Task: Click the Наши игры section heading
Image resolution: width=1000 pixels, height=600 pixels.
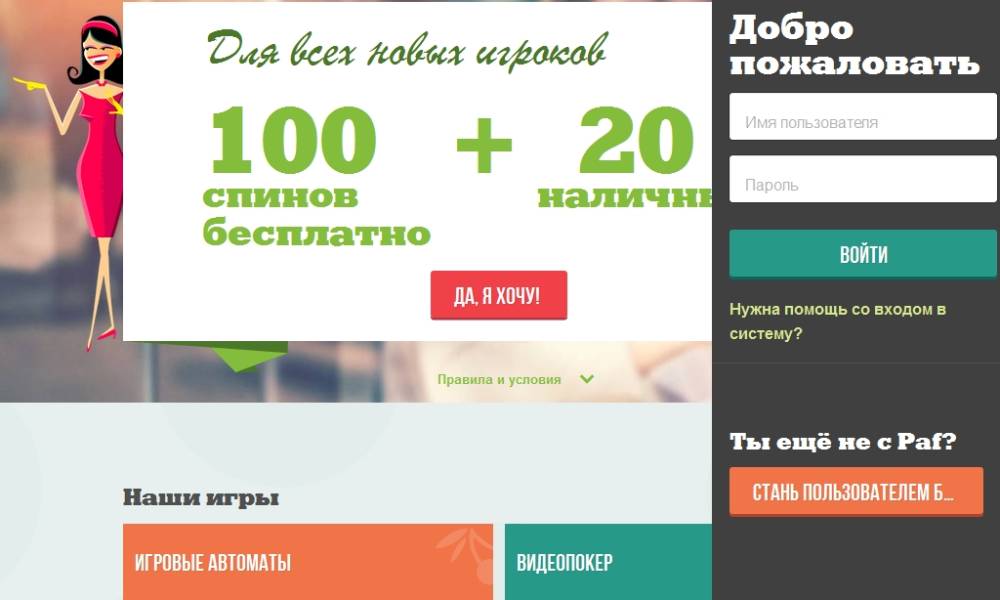Action: (x=201, y=497)
